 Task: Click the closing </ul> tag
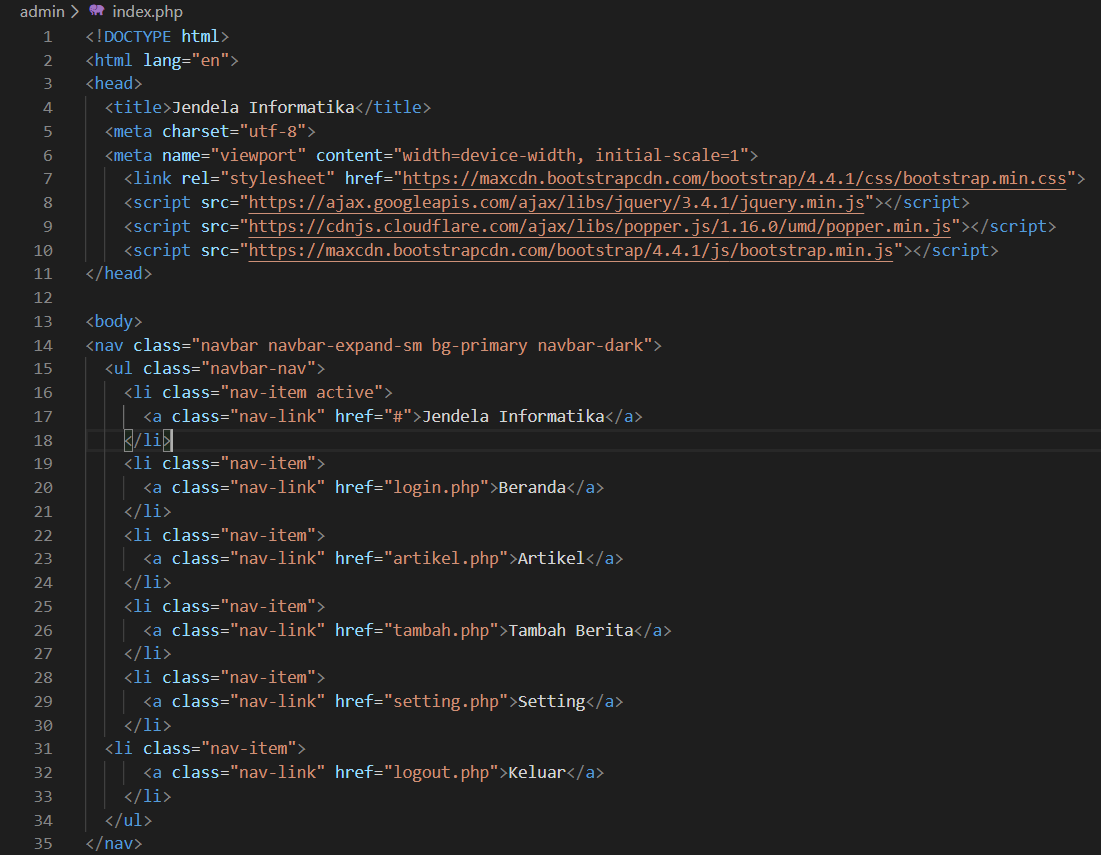[128, 820]
